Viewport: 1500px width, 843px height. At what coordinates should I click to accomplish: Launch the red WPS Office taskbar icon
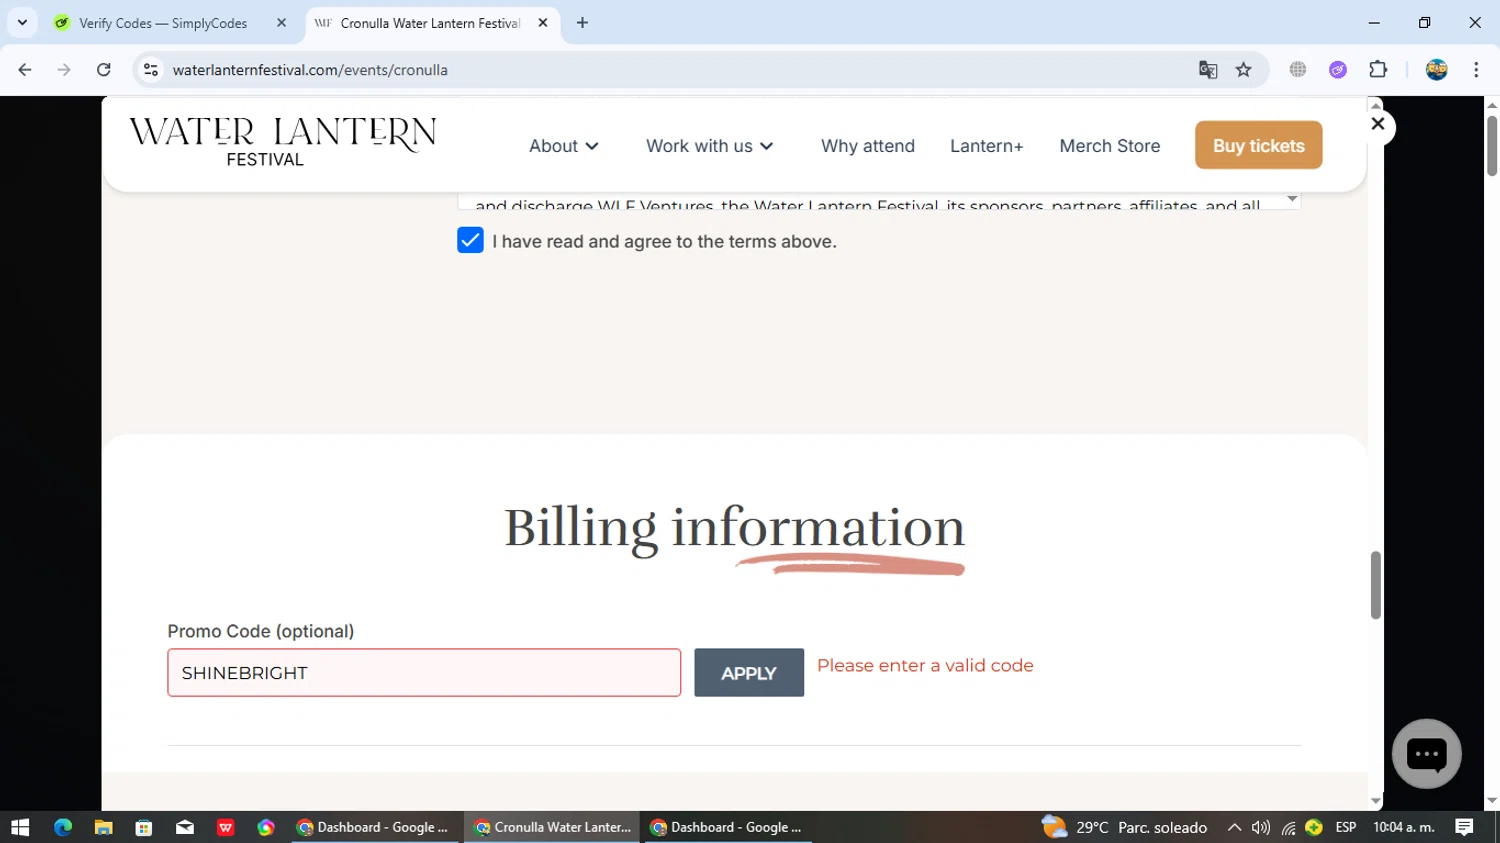click(x=226, y=827)
